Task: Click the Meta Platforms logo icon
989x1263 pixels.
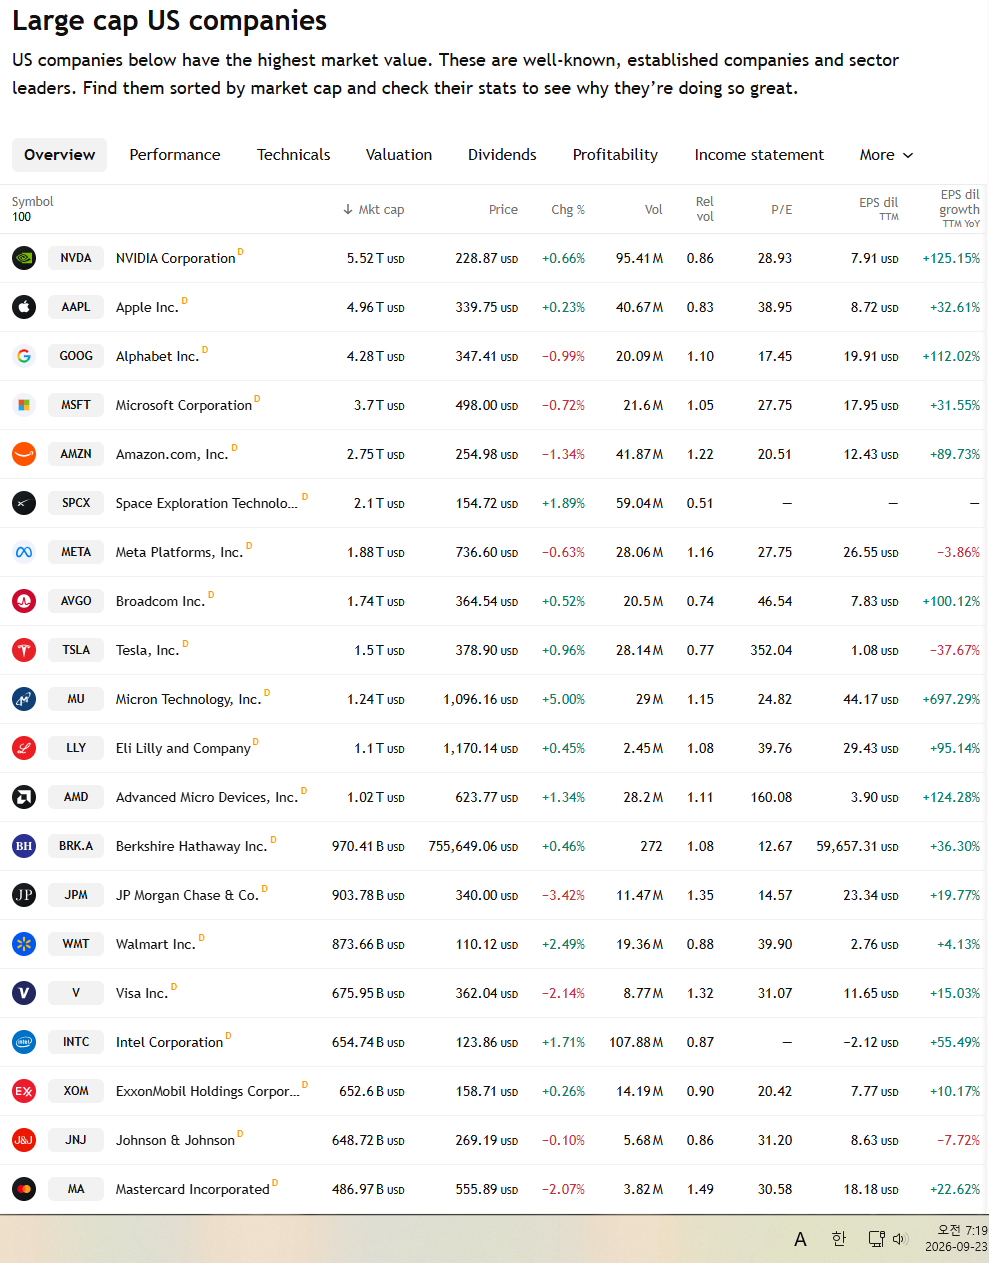Action: 24,552
